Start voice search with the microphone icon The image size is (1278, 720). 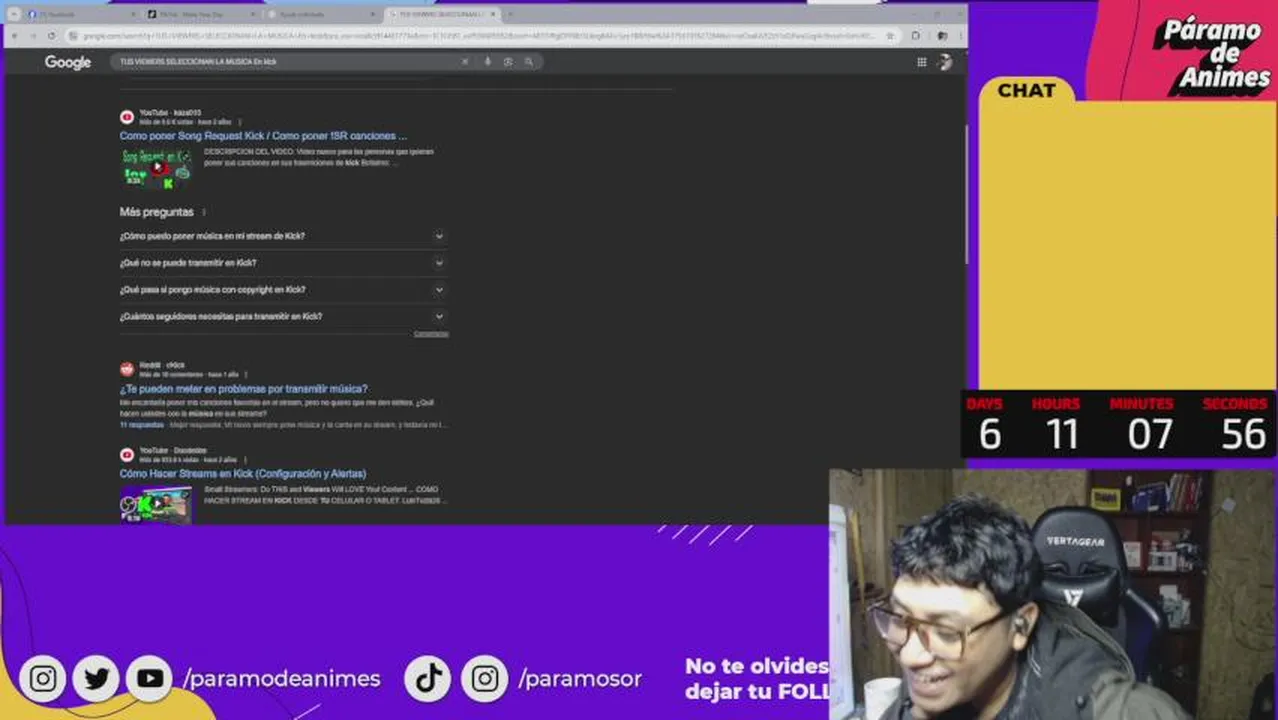point(488,62)
